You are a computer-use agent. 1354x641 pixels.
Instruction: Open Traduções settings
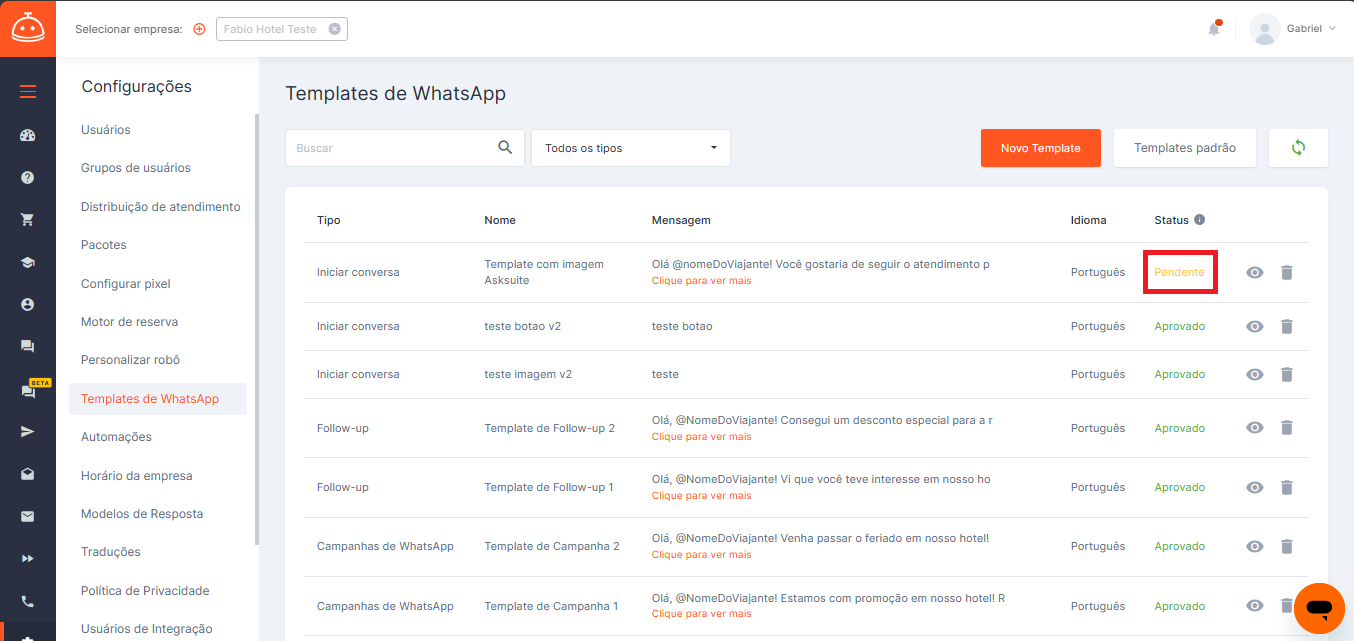[111, 552]
